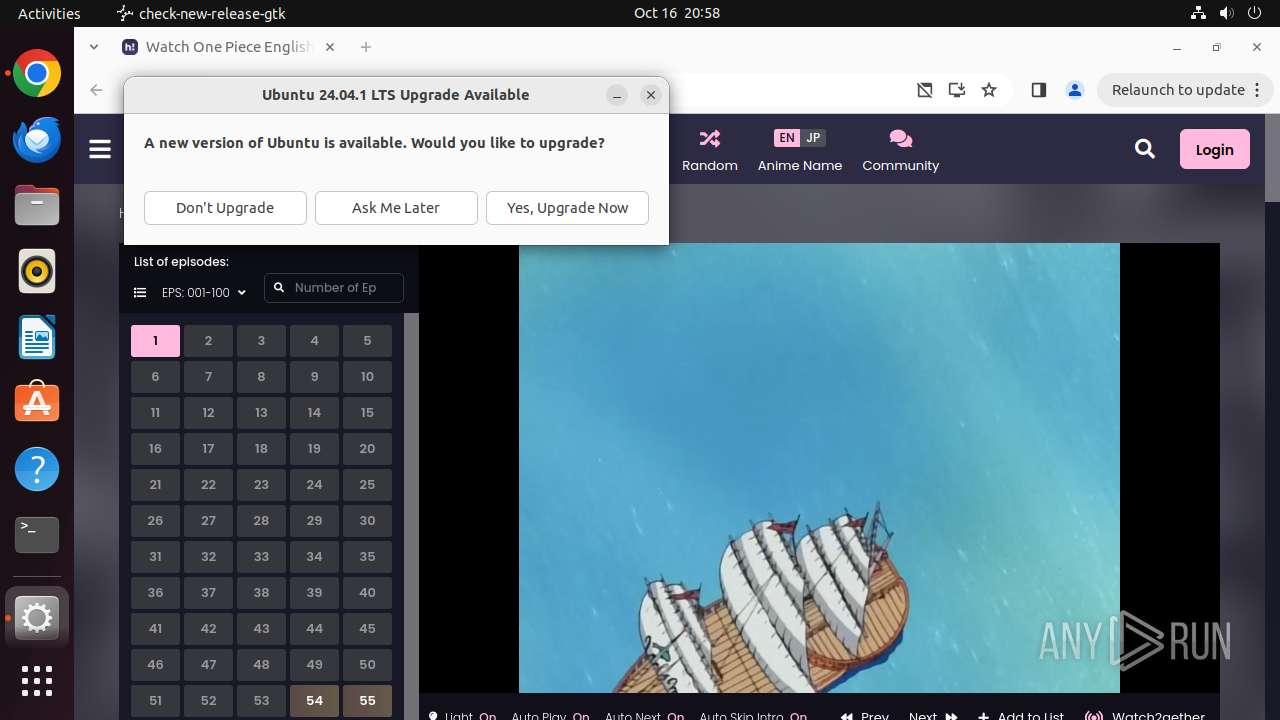Image resolution: width=1280 pixels, height=720 pixels.
Task: Close the Watch One Piece tab
Action: coord(330,47)
